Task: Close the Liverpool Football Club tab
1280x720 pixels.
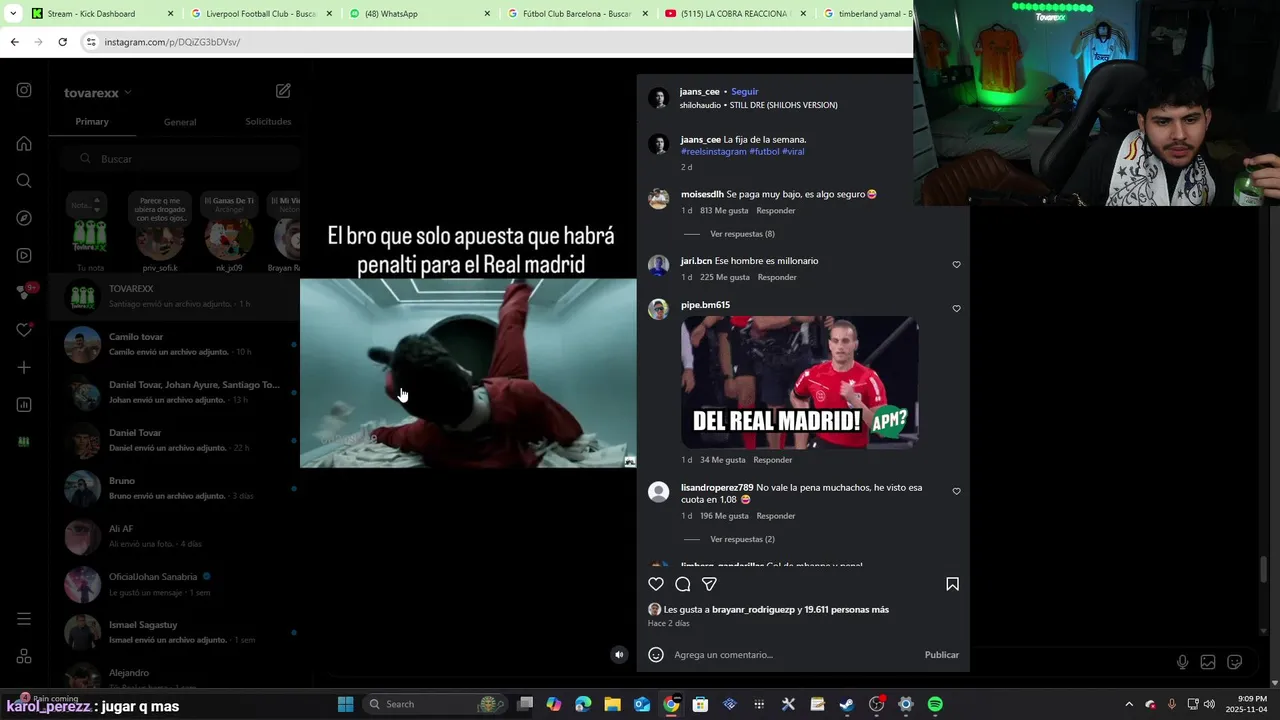Action: [x=329, y=14]
